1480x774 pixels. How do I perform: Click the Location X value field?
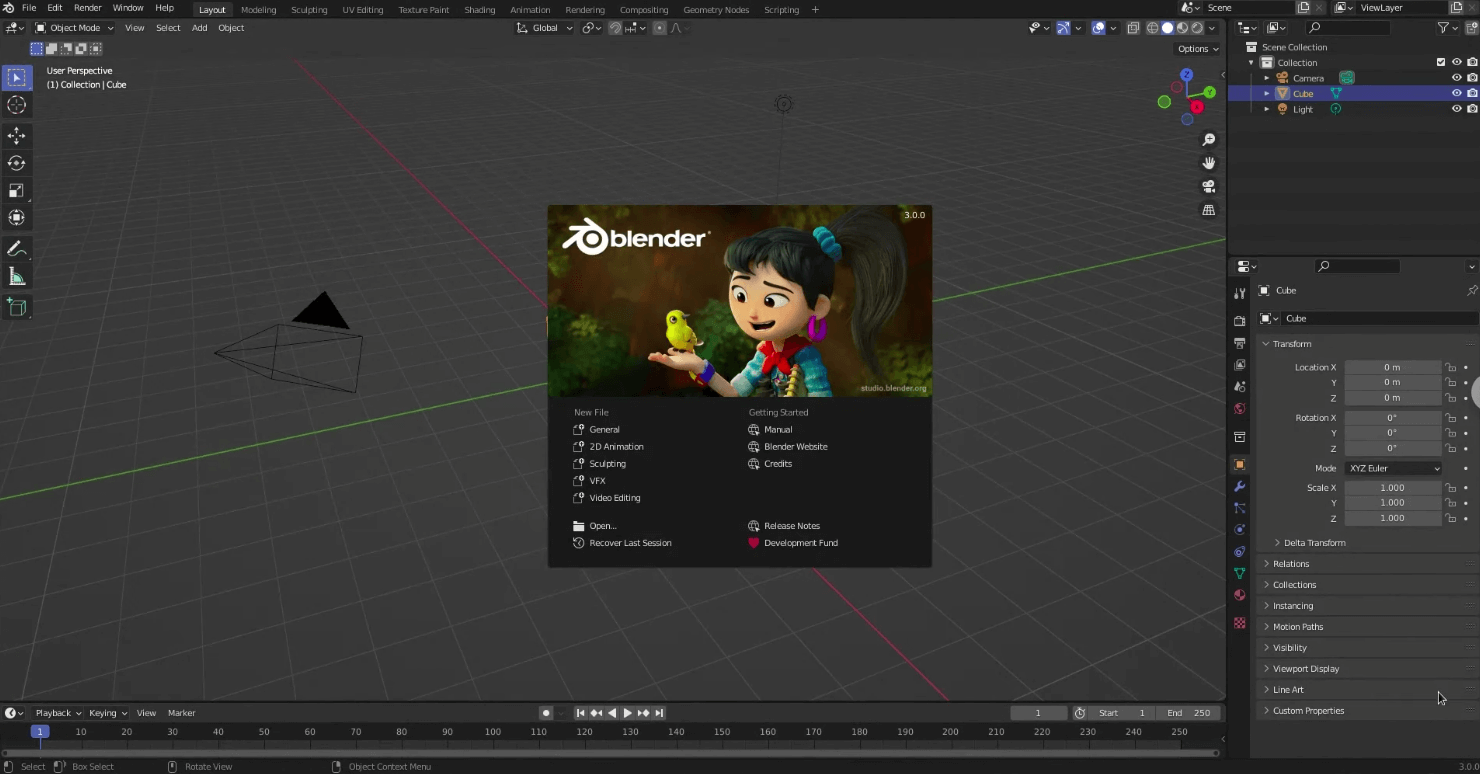[x=1392, y=367]
